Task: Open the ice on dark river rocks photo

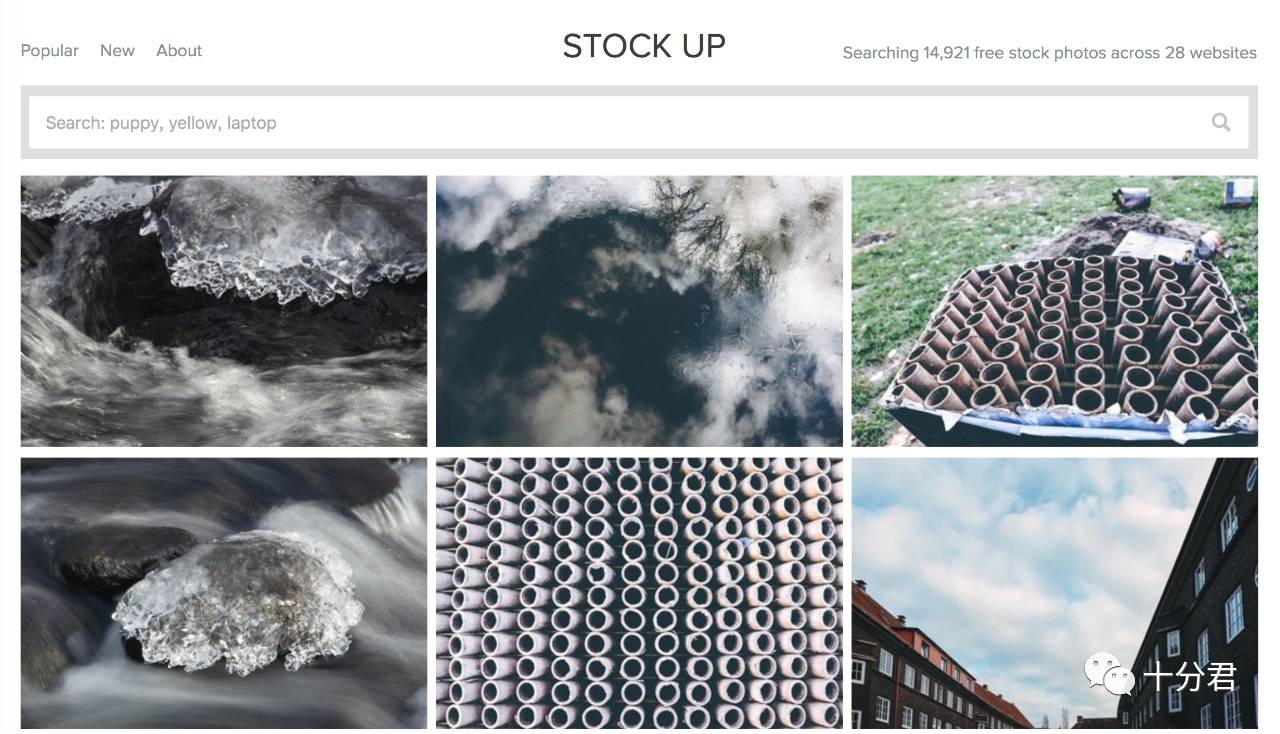Action: tap(224, 311)
